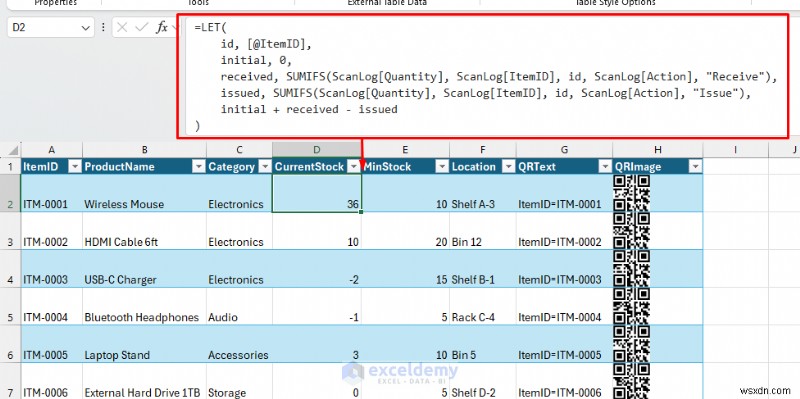Open the MinStock filter dropdown

[441, 167]
